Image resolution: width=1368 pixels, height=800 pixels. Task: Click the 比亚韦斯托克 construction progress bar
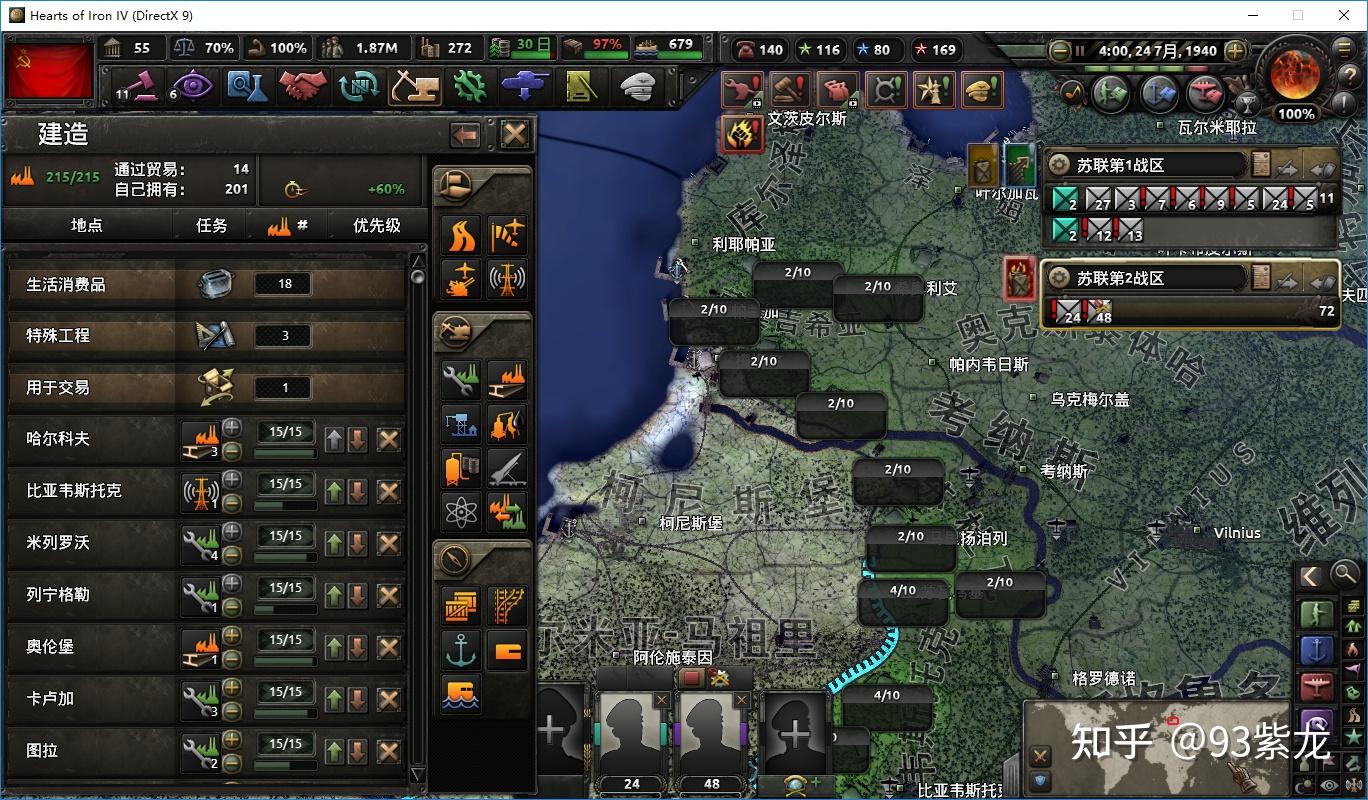[285, 506]
